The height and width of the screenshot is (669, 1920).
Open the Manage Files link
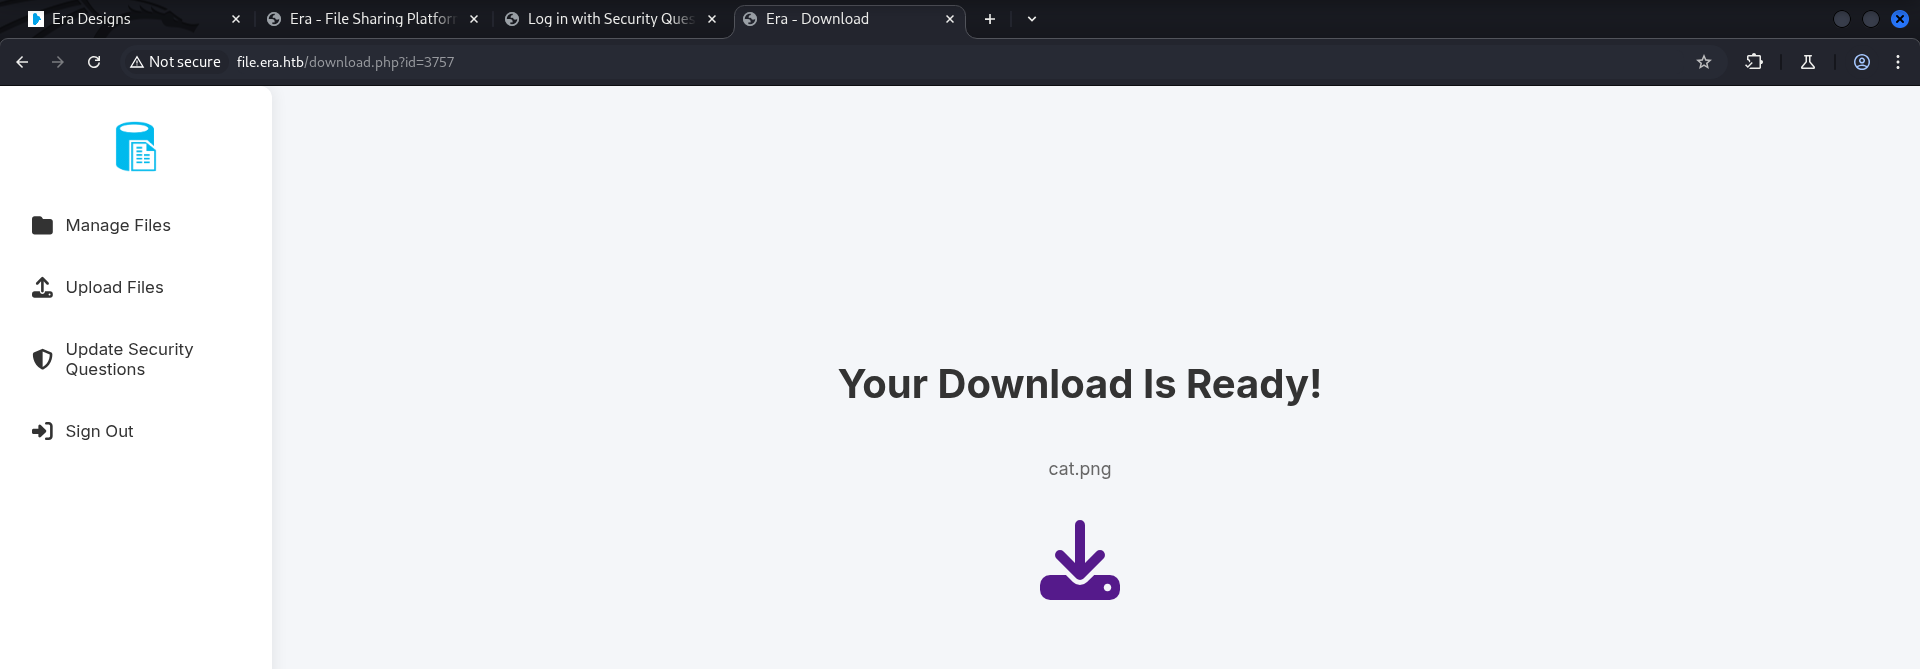[x=118, y=226]
